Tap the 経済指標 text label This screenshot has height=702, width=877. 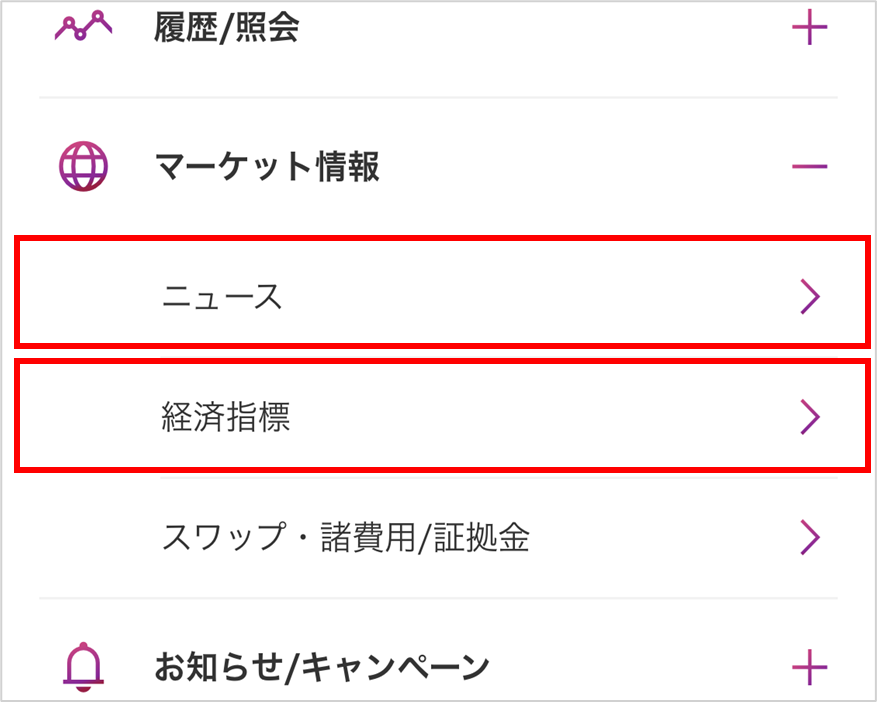tap(226, 418)
